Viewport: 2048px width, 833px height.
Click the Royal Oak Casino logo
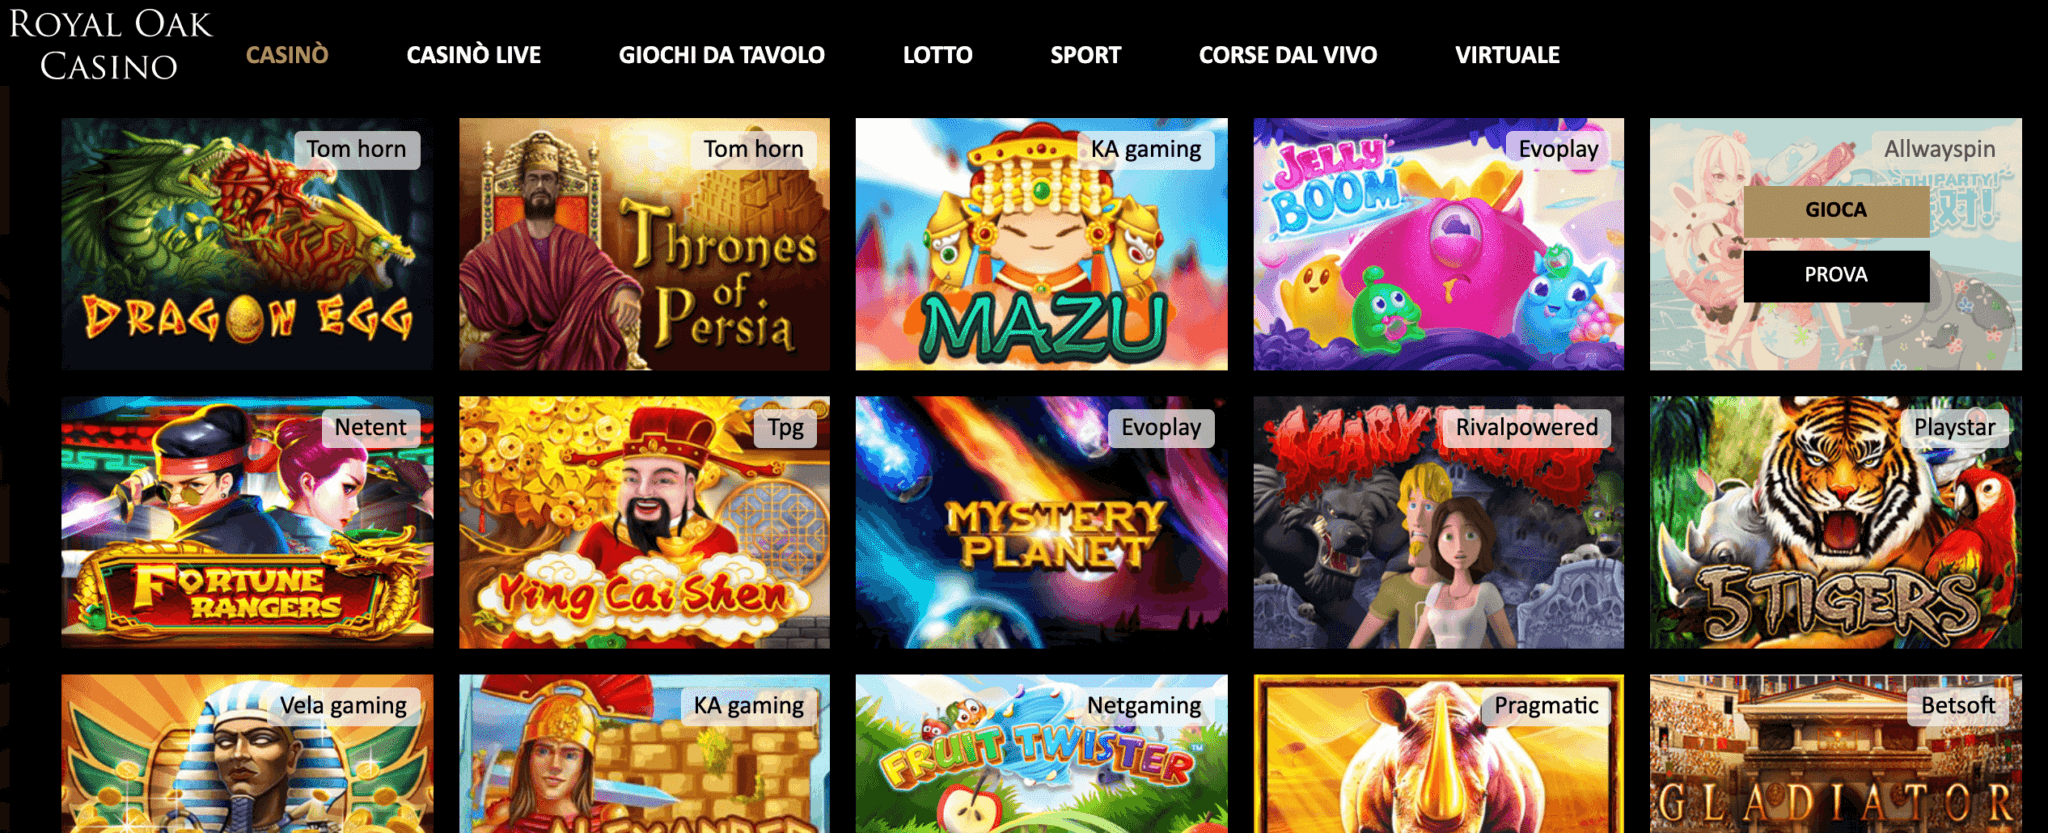[x=110, y=45]
